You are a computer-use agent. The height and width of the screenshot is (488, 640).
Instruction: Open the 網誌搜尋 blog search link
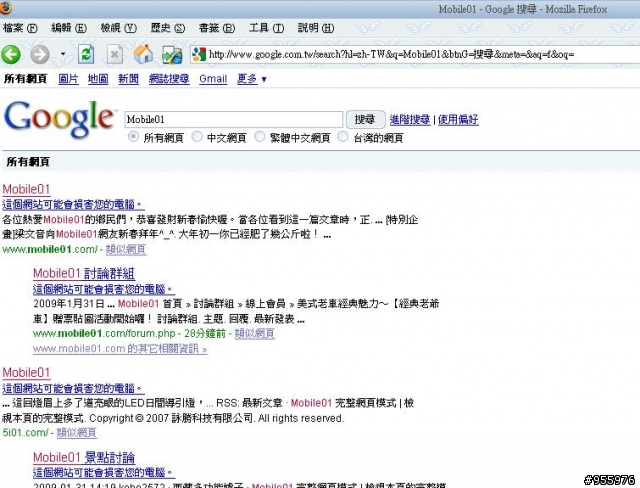pyautogui.click(x=169, y=79)
